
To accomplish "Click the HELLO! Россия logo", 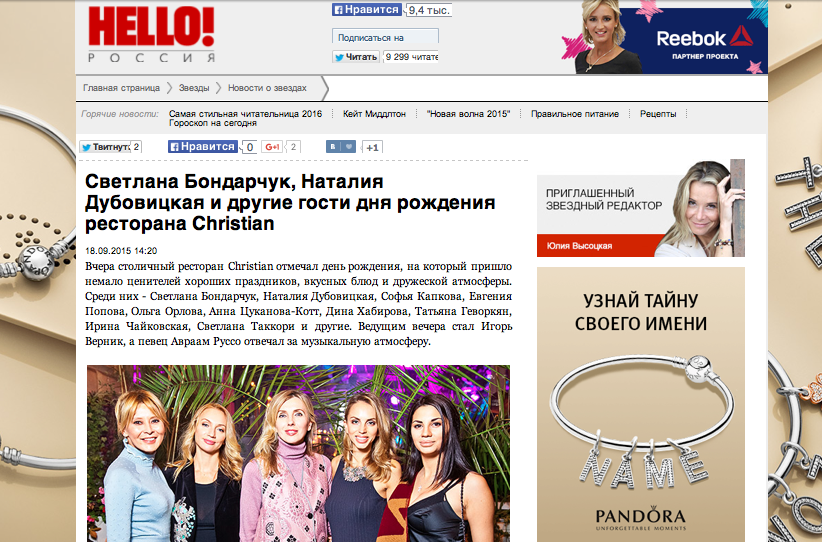I will click(x=152, y=34).
